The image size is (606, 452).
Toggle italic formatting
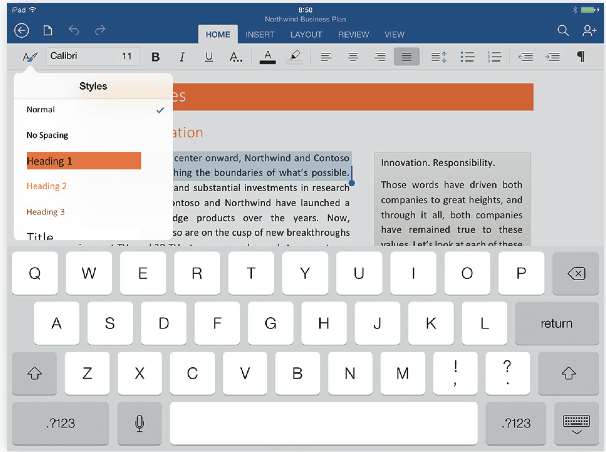click(182, 57)
